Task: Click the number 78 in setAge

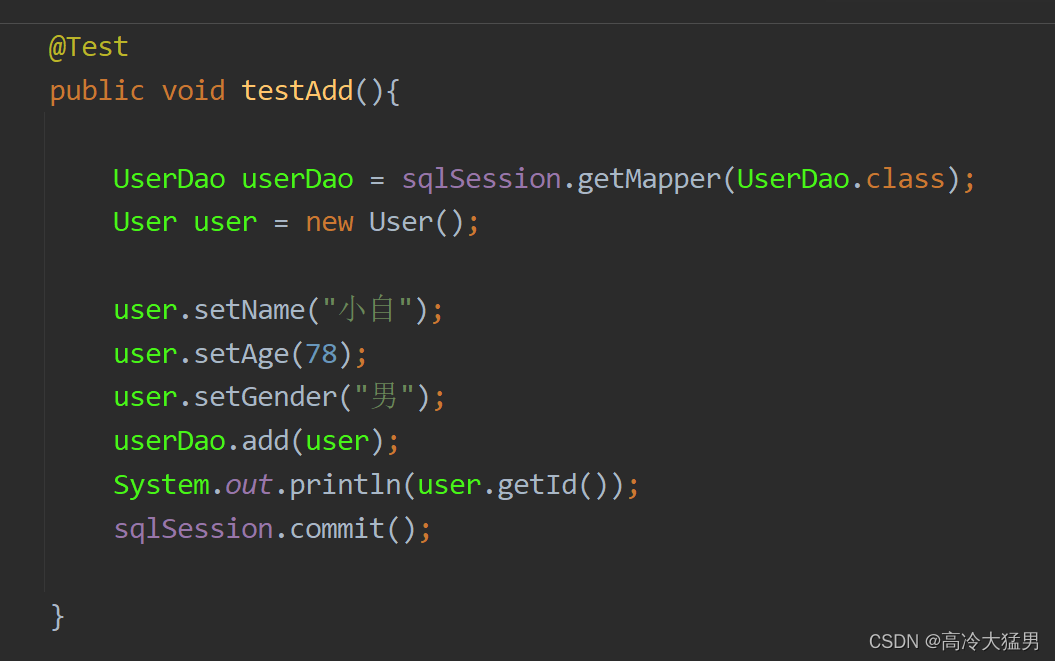Action: click(321, 354)
